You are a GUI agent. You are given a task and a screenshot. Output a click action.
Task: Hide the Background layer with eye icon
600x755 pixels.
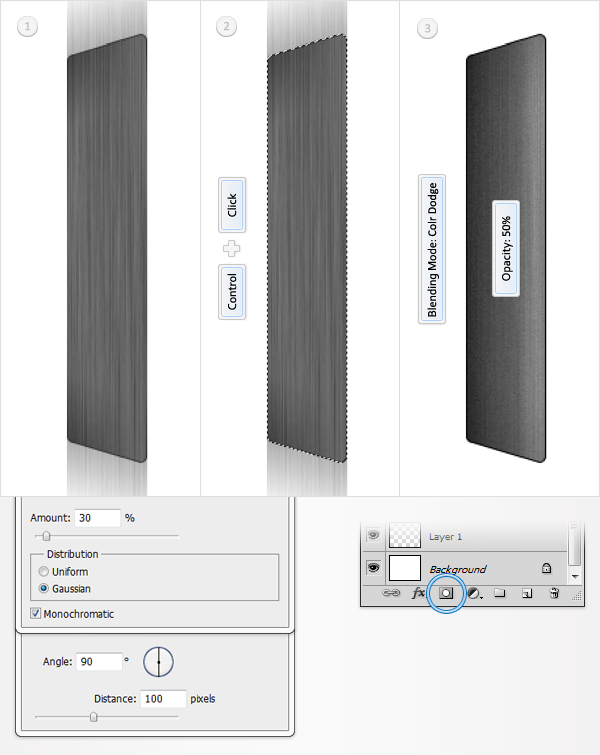pos(373,568)
